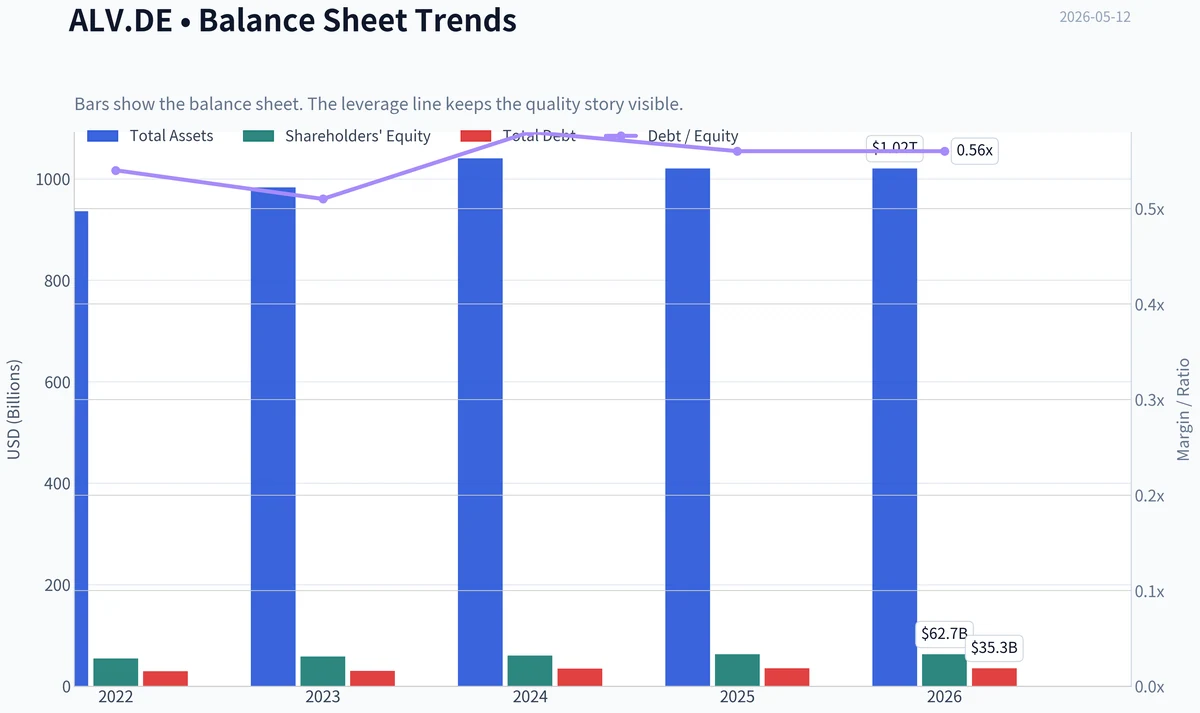Toggle the Total Debt legend entry
The height and width of the screenshot is (713, 1200).
[518, 136]
